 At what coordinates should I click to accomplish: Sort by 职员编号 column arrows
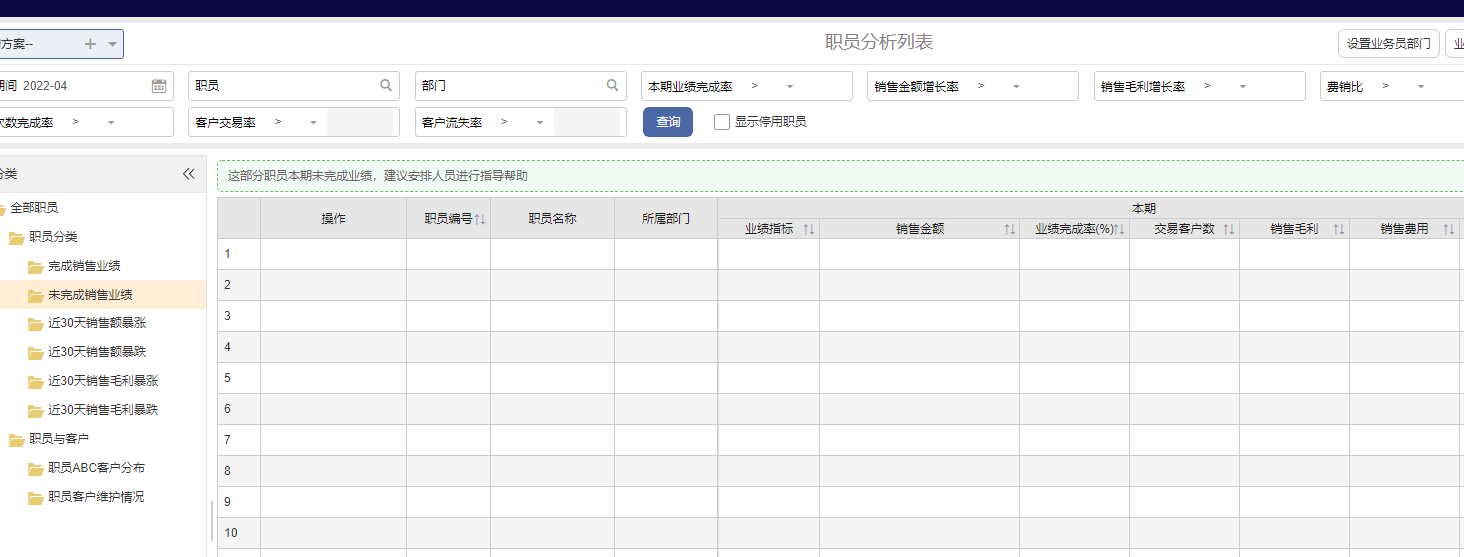[x=480, y=219]
